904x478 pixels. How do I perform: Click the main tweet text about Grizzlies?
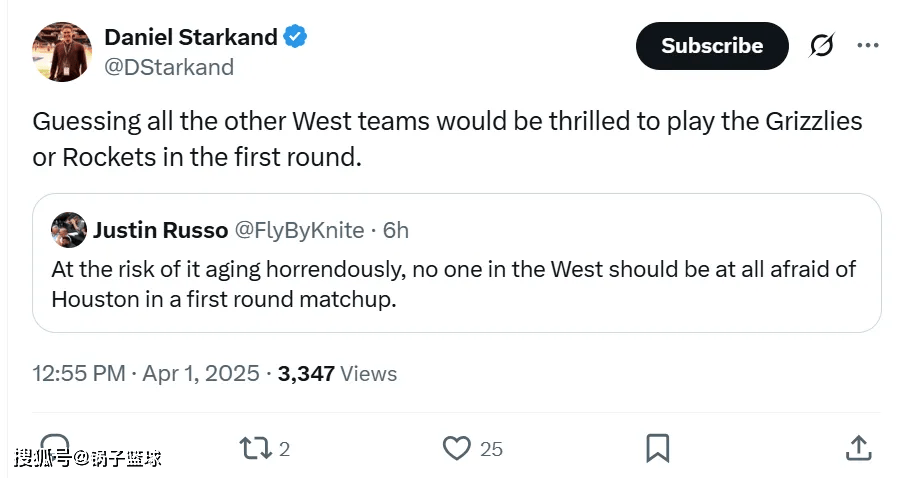click(447, 139)
